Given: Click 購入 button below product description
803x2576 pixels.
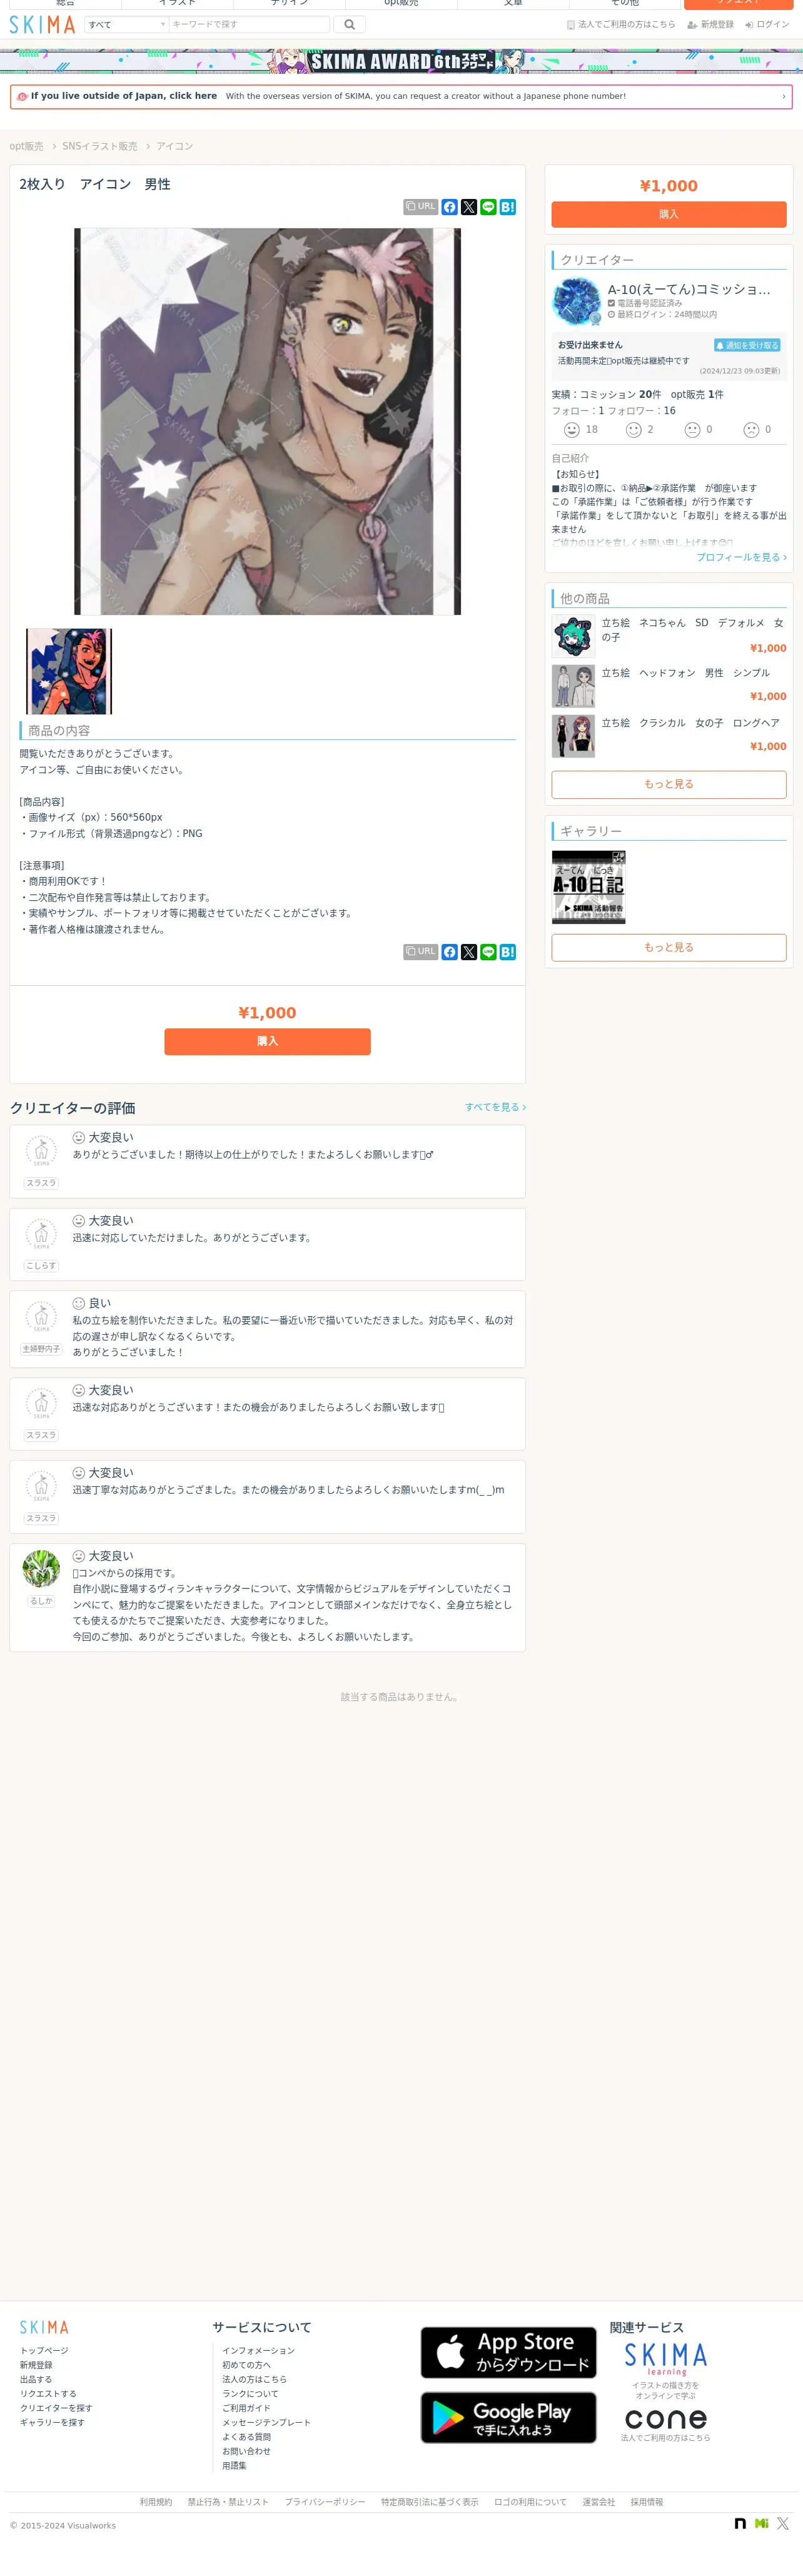Looking at the screenshot, I should tap(267, 1041).
